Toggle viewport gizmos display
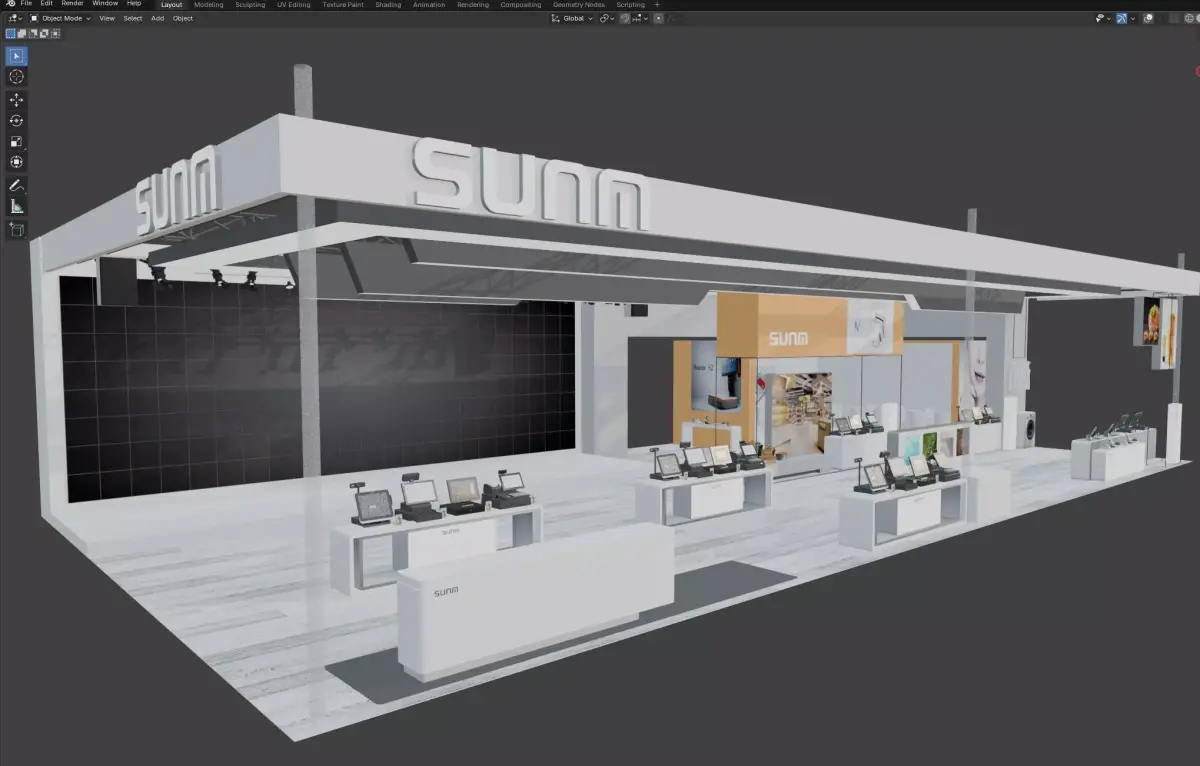Screen dimensions: 1200x766 1122,18
